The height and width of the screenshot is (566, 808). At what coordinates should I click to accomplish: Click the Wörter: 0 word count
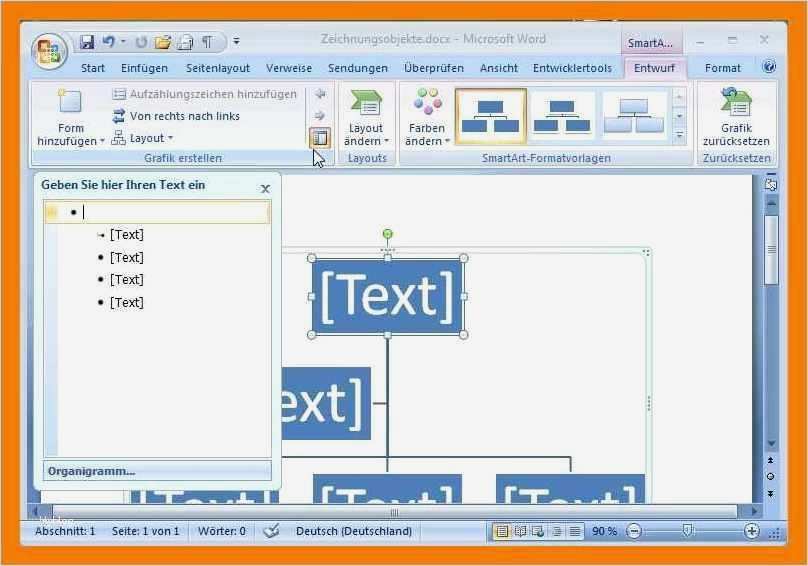point(222,531)
